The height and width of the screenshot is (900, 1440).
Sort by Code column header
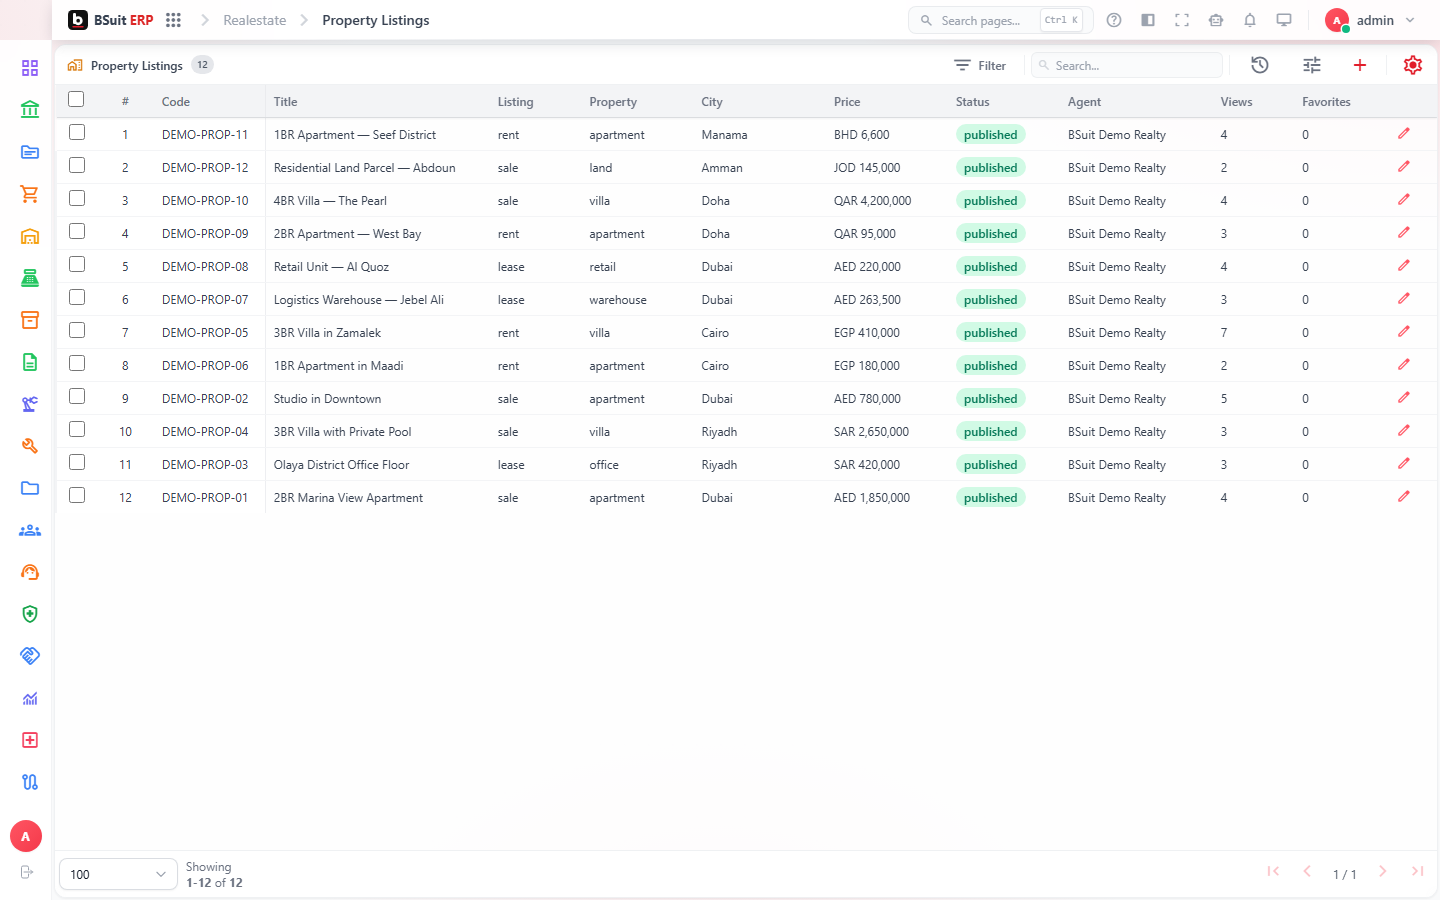click(176, 102)
